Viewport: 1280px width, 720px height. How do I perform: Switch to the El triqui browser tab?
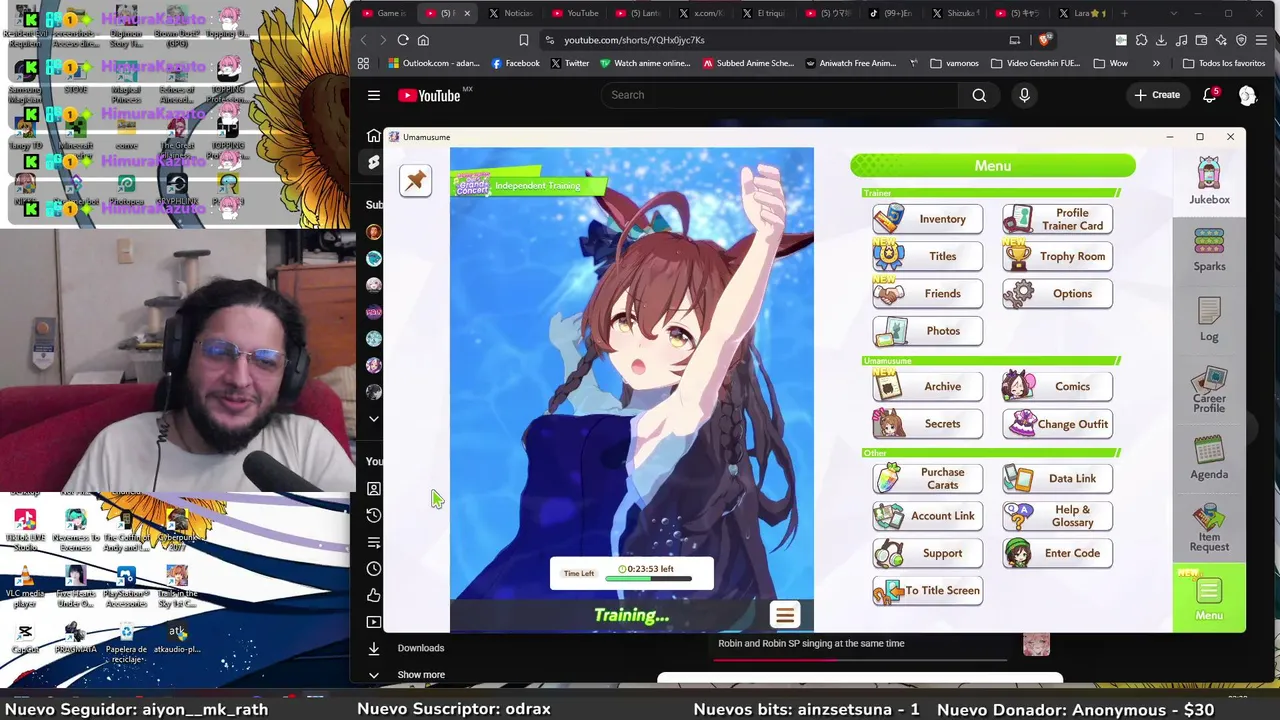[764, 13]
